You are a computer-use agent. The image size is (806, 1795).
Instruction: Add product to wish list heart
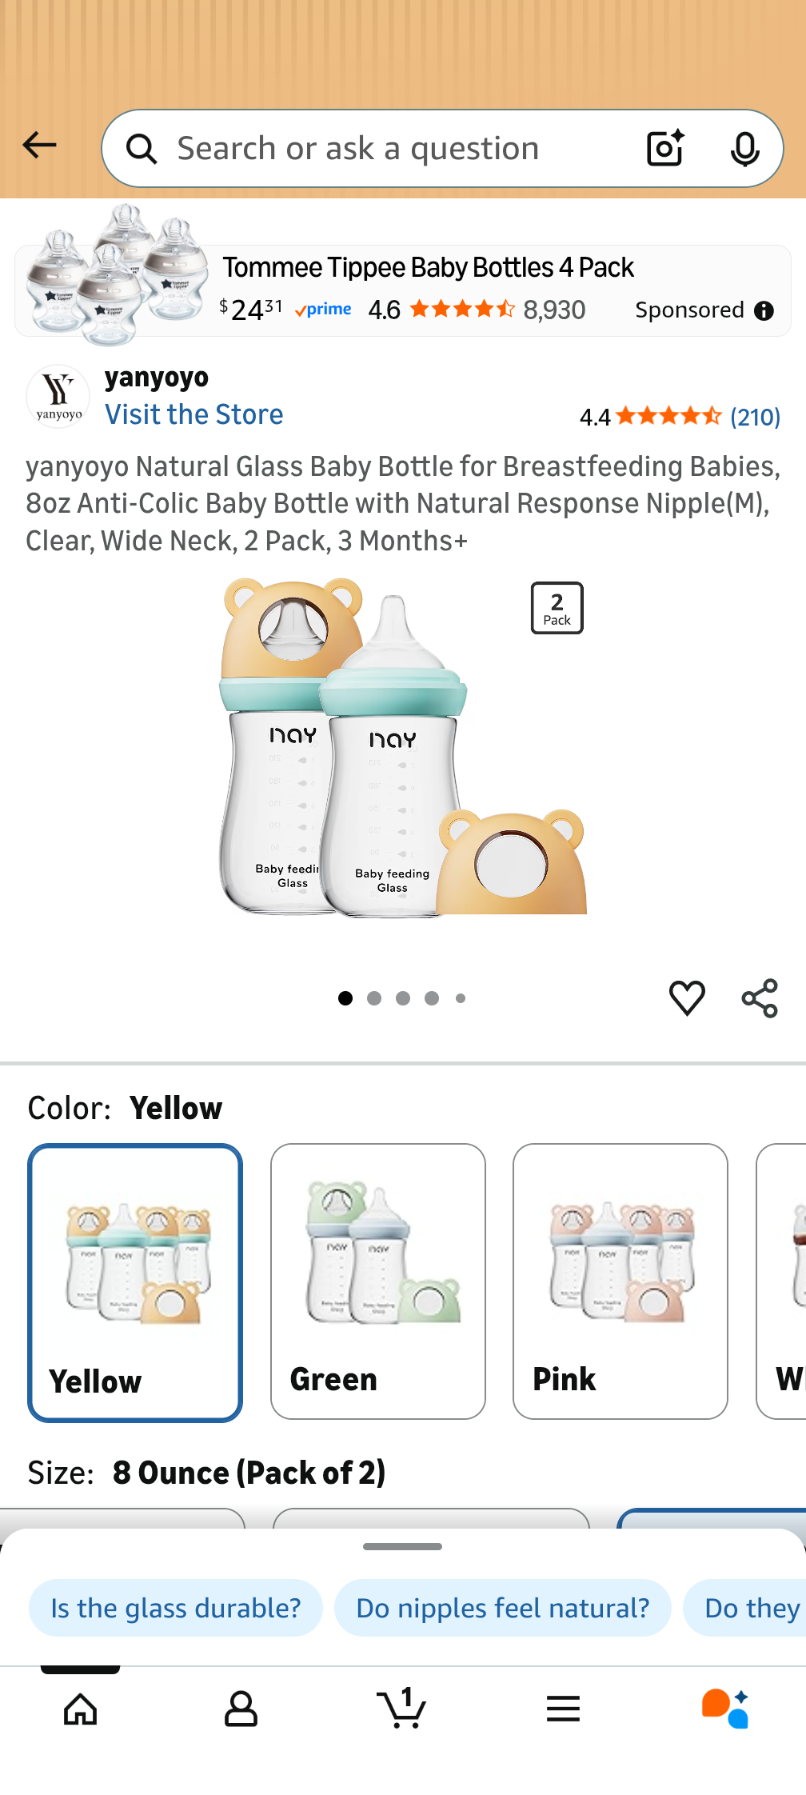point(687,998)
